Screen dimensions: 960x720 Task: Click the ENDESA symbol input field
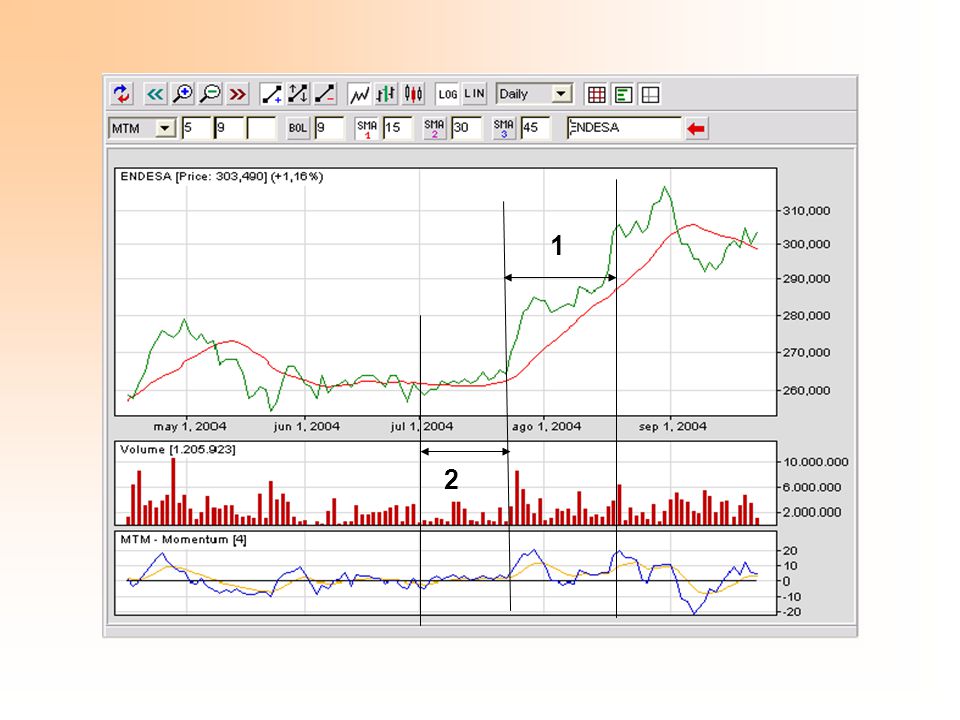(x=624, y=128)
